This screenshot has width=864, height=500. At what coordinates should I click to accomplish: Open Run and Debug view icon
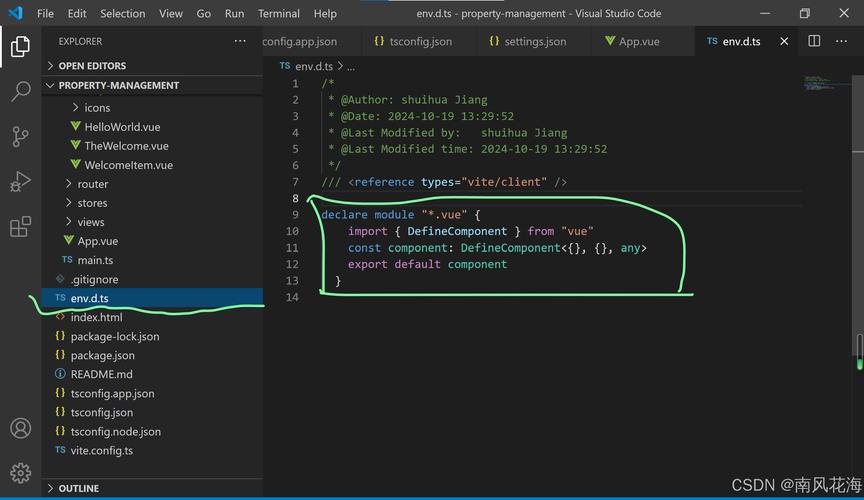pyautogui.click(x=20, y=182)
